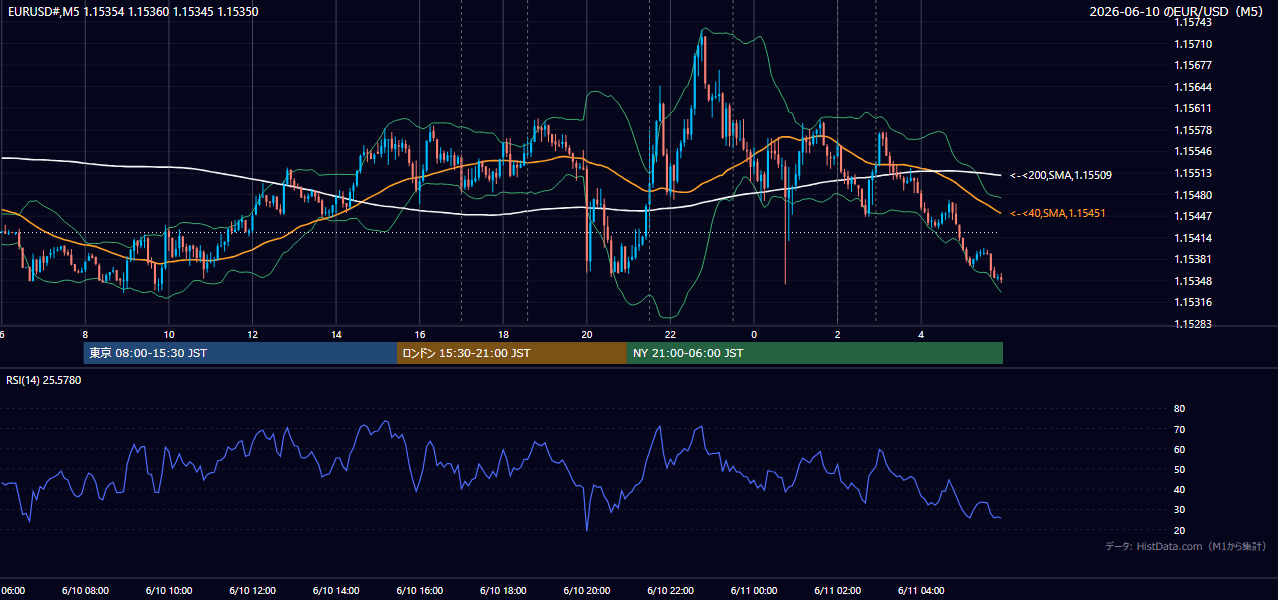Click RSI scale level 40
The width and height of the screenshot is (1278, 600).
pos(1179,489)
